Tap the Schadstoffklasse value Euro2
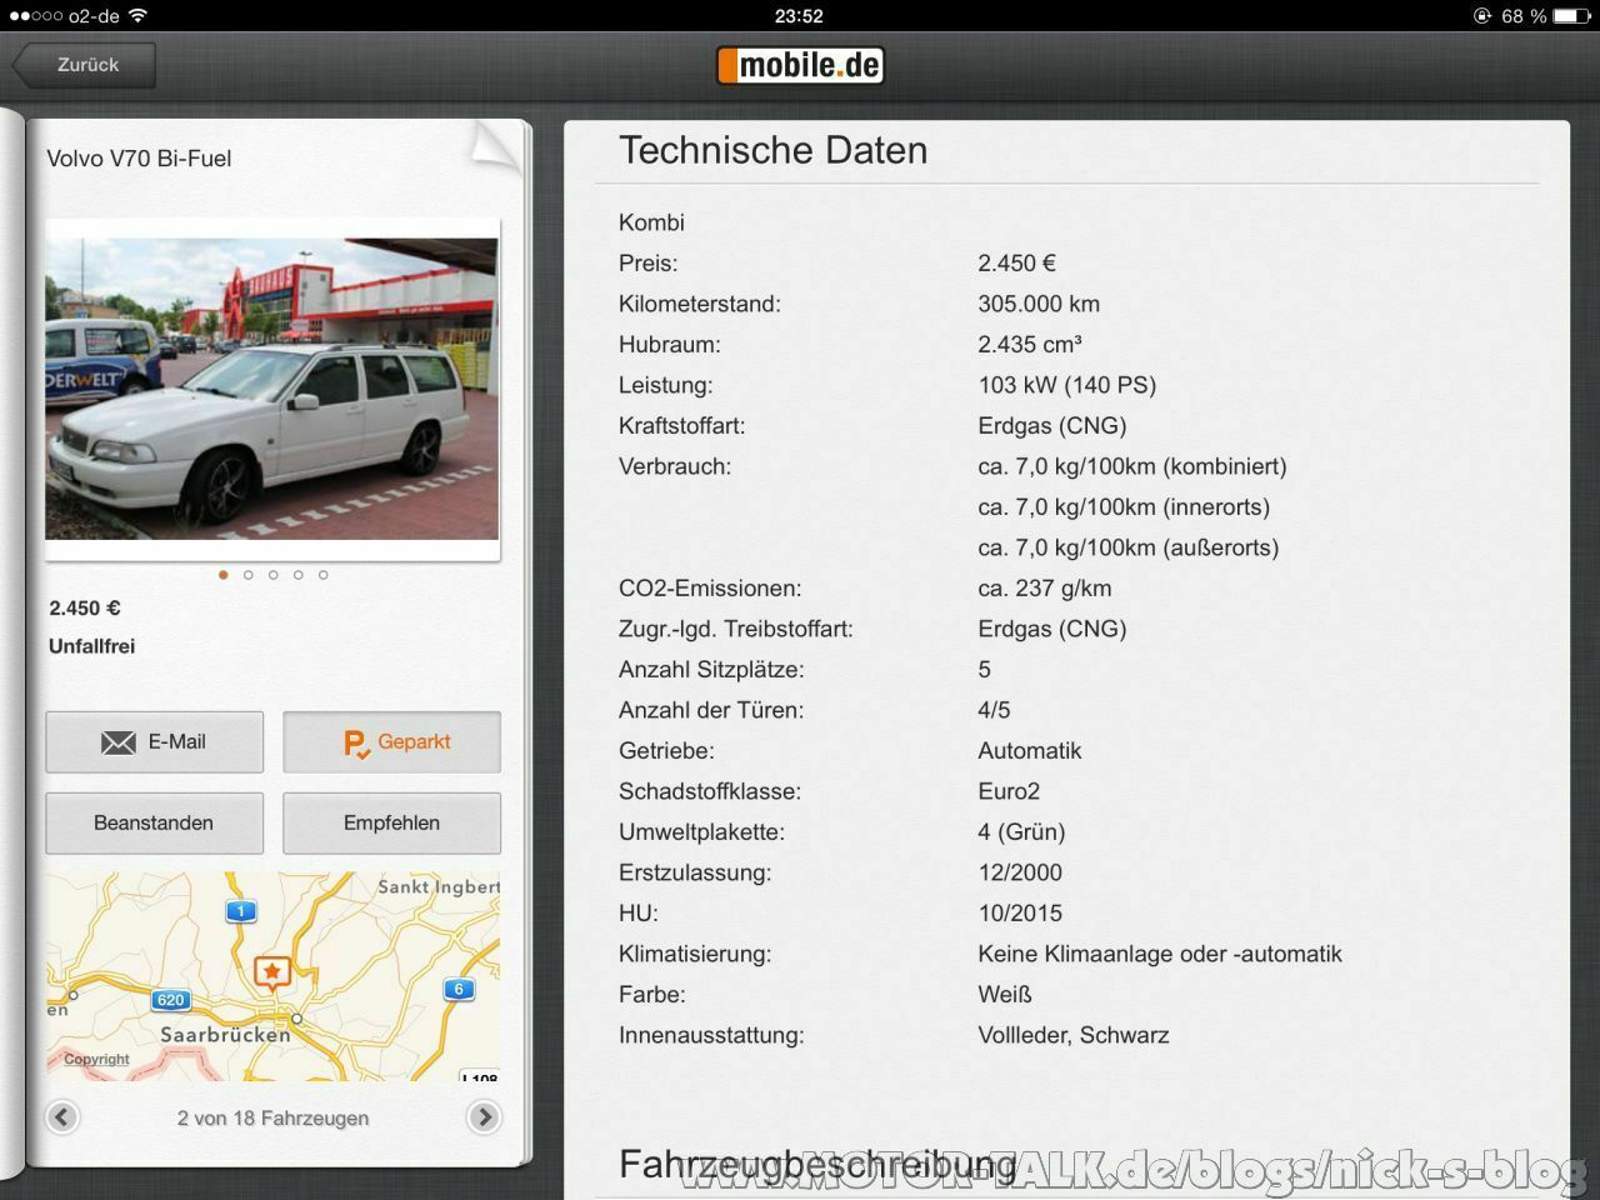 pos(1009,792)
